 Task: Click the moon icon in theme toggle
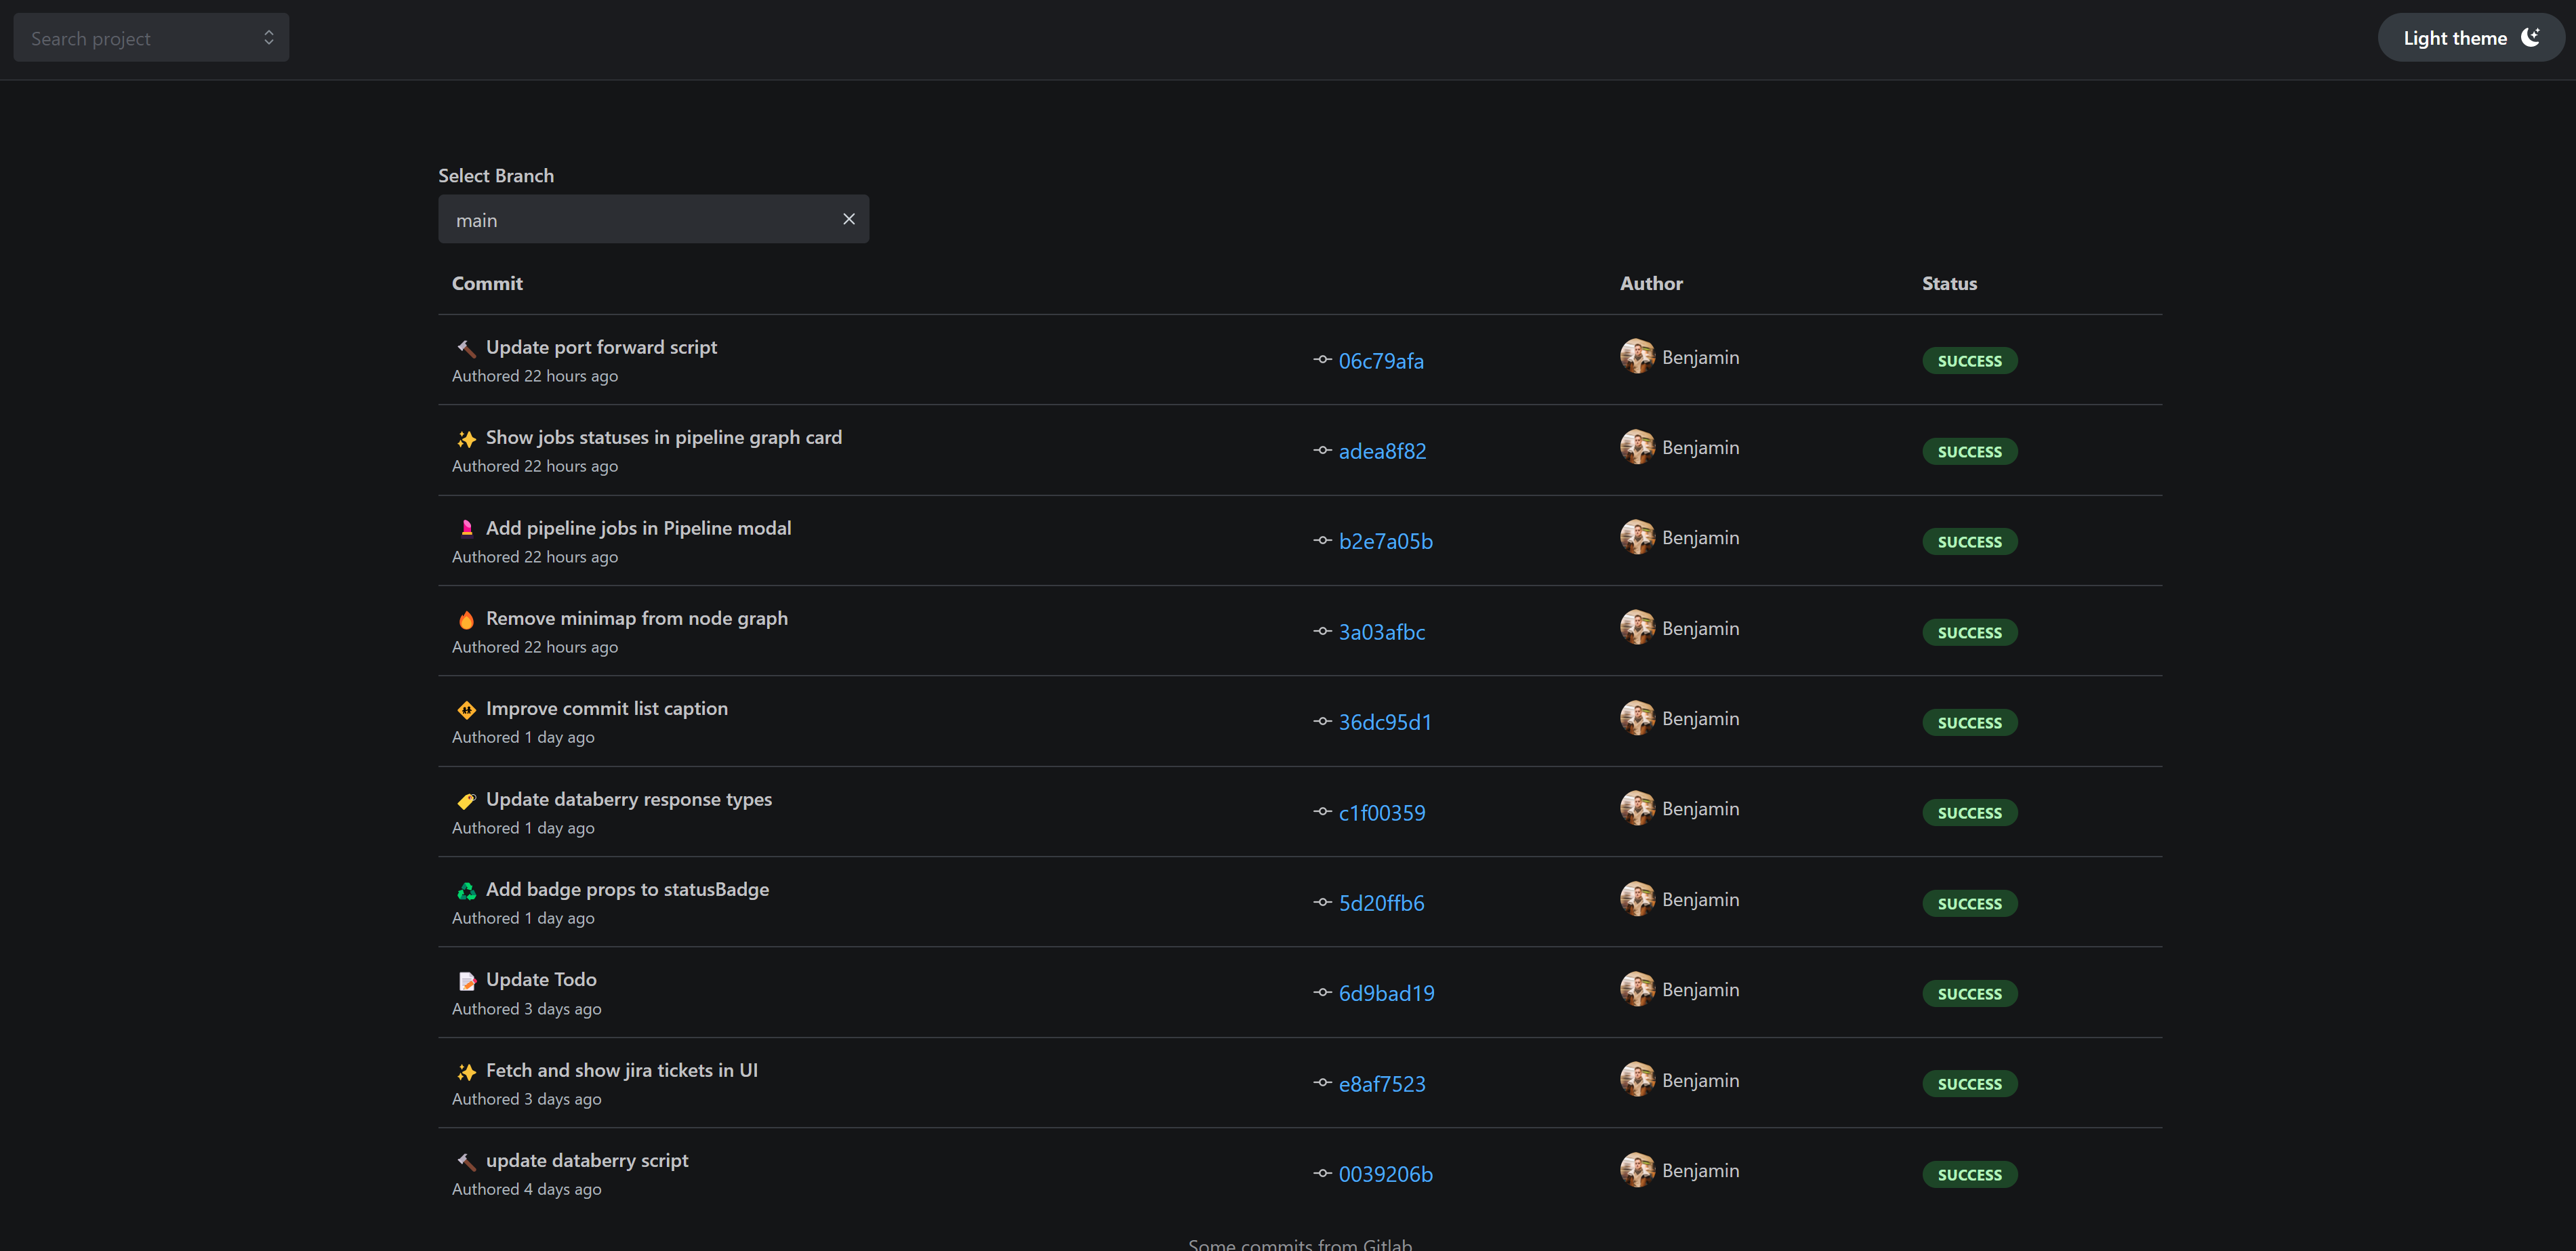(x=2530, y=37)
